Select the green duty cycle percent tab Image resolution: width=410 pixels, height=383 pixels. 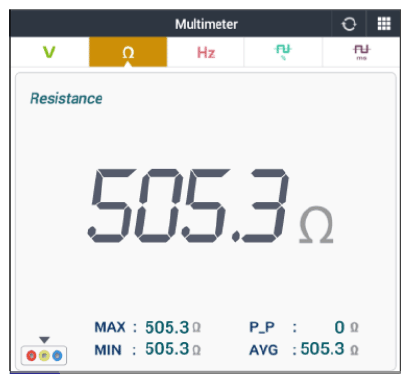283,52
